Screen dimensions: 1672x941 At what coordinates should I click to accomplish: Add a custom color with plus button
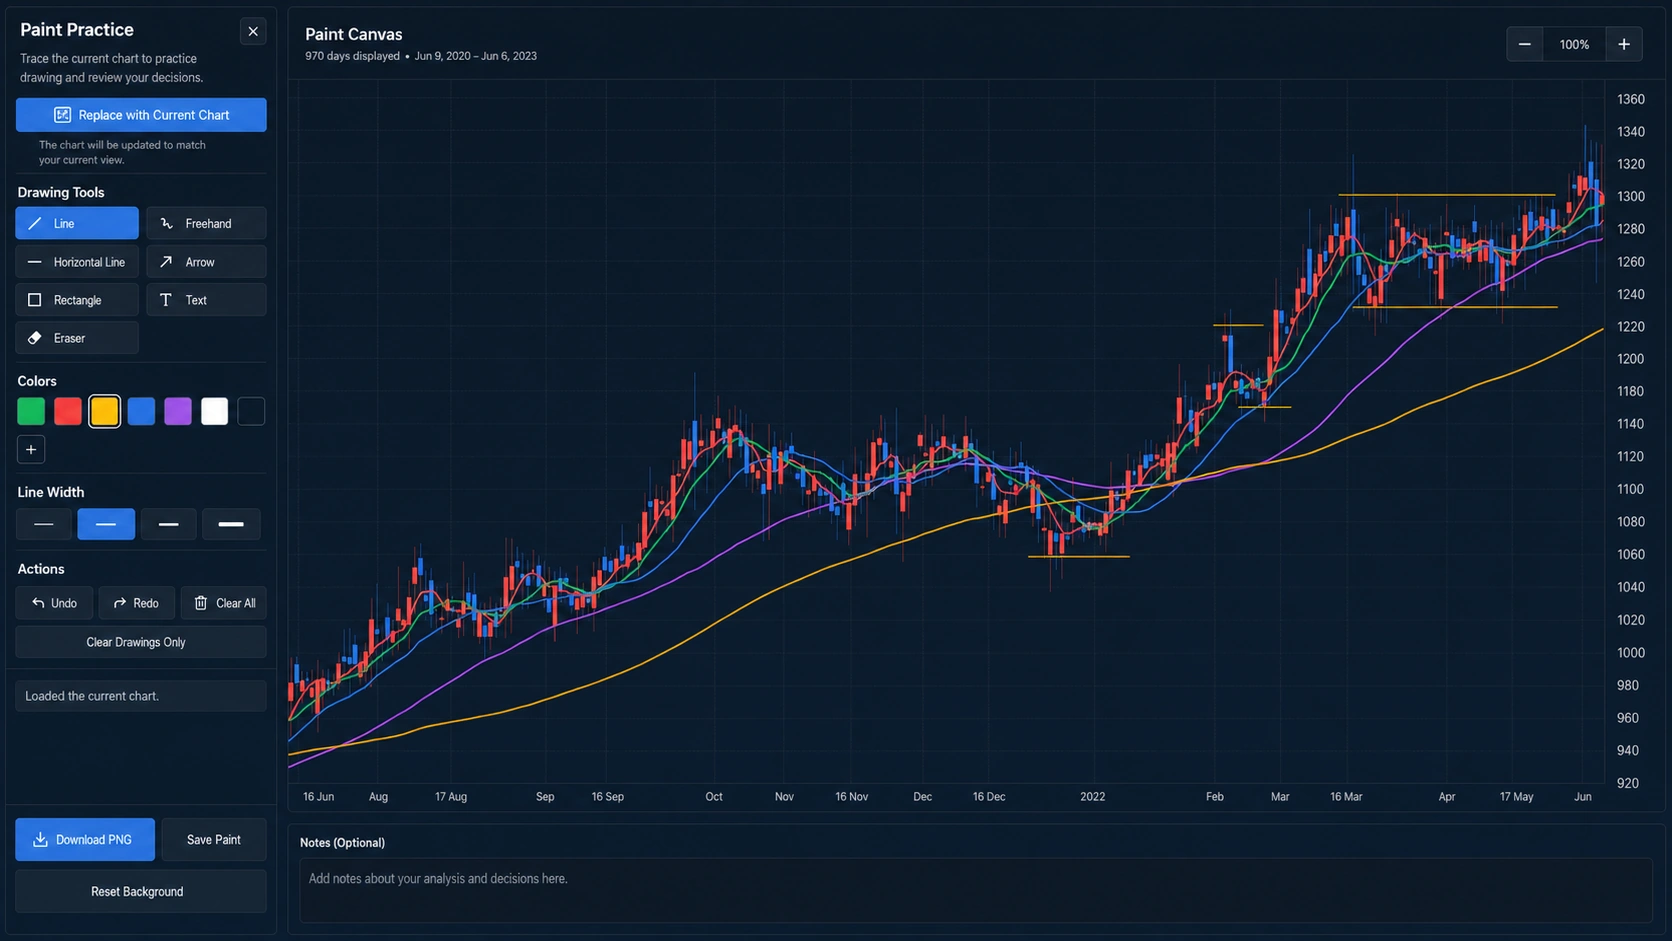31,450
